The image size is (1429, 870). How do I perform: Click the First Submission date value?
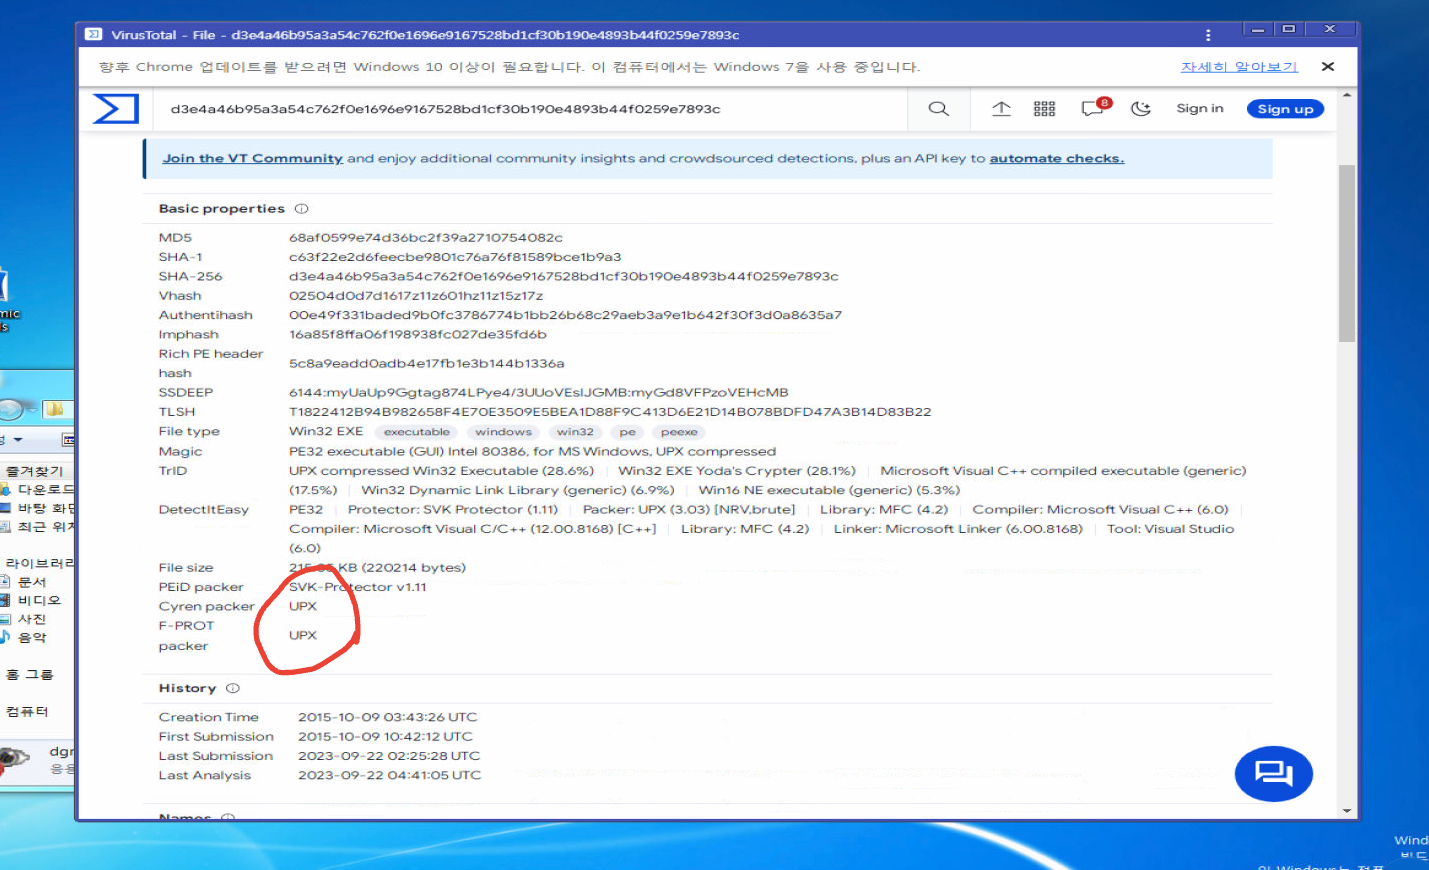point(385,737)
